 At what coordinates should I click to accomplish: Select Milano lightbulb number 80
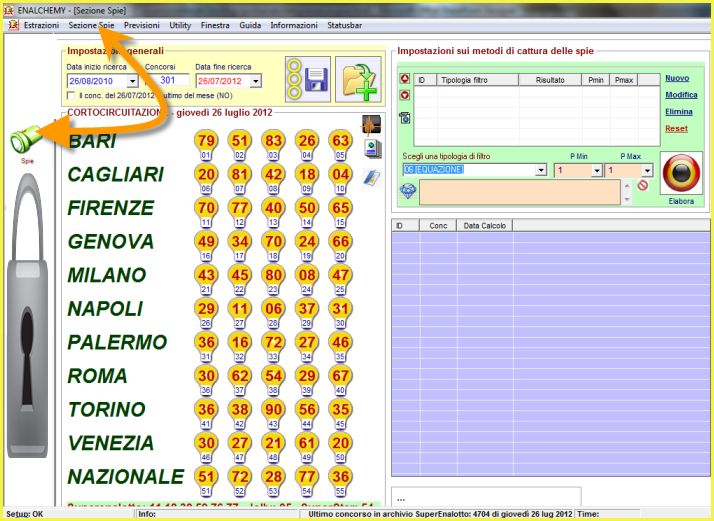click(273, 279)
